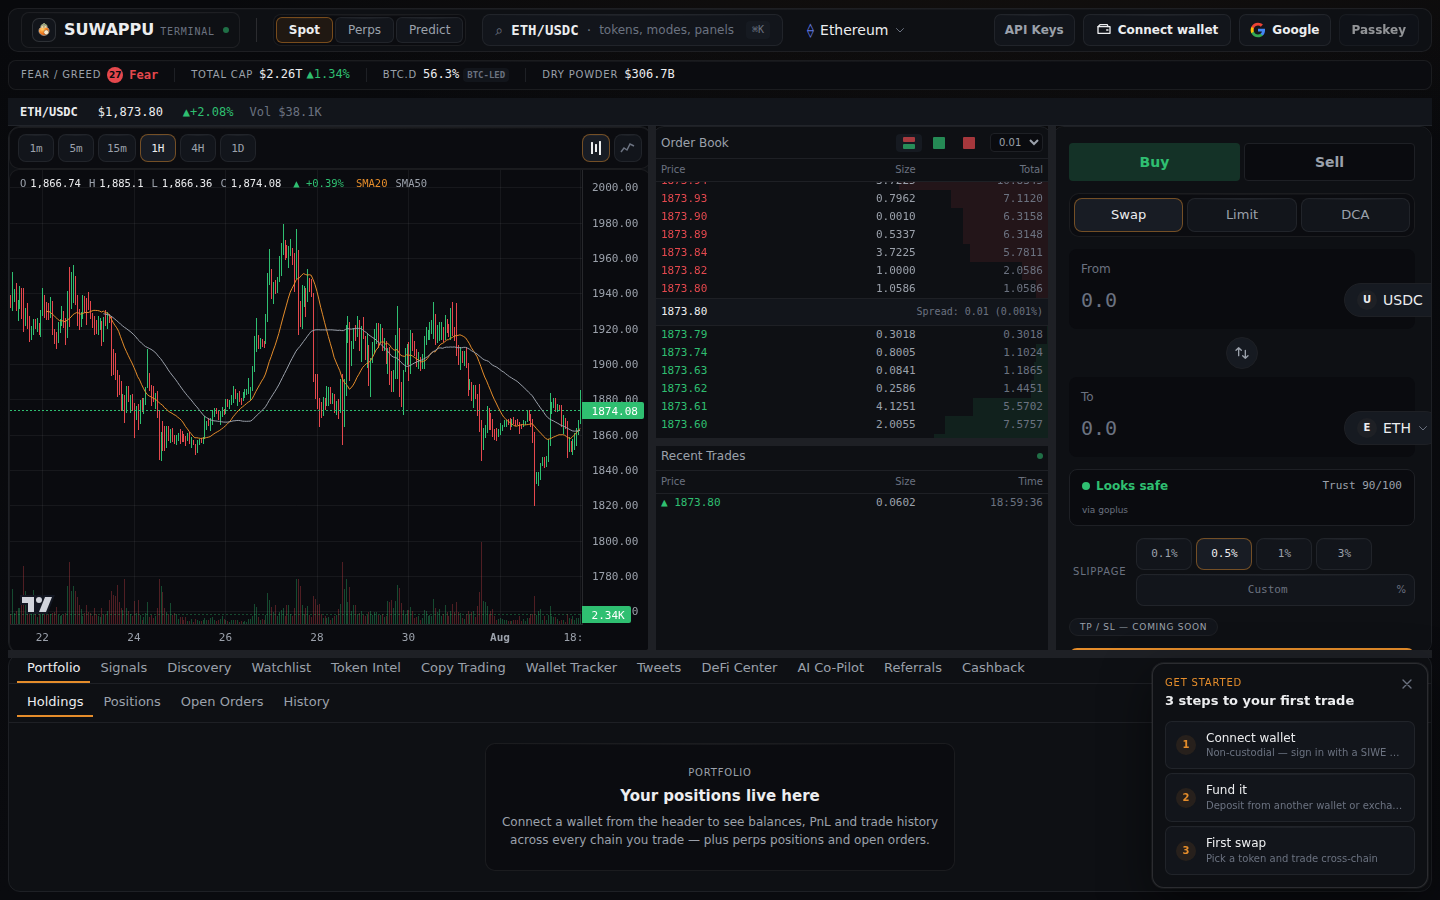Click the Recent Trades live indicator dot

(x=1040, y=456)
